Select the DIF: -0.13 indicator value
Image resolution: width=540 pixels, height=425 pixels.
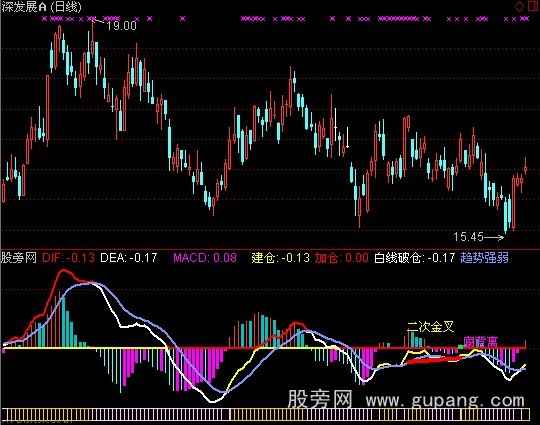pos(69,258)
